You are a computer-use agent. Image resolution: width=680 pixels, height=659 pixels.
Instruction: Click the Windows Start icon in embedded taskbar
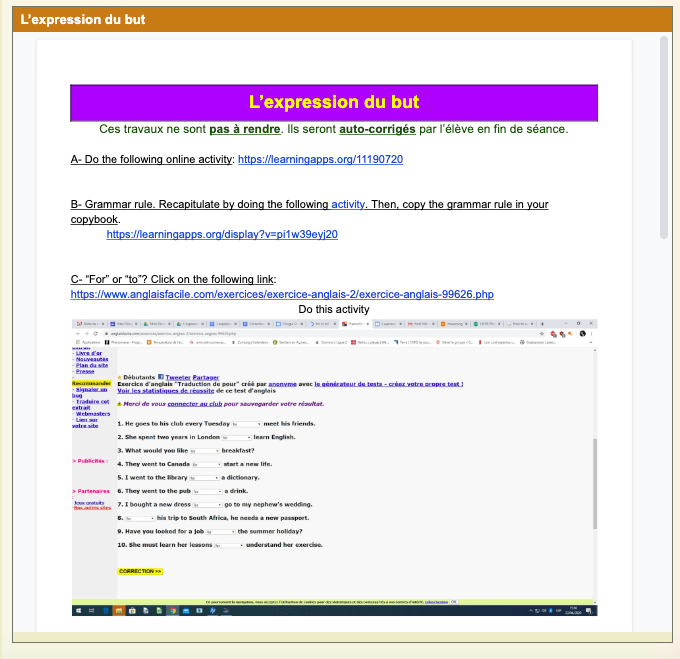click(x=77, y=610)
